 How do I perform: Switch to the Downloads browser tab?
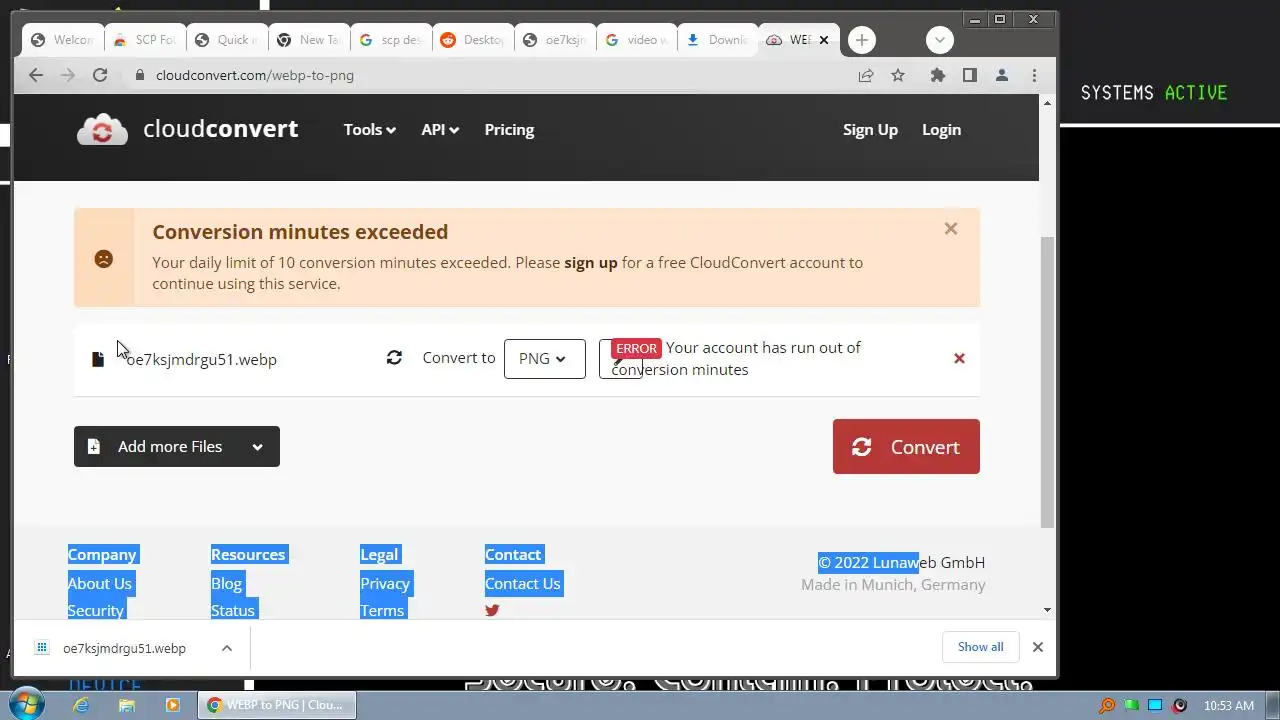[x=719, y=40]
